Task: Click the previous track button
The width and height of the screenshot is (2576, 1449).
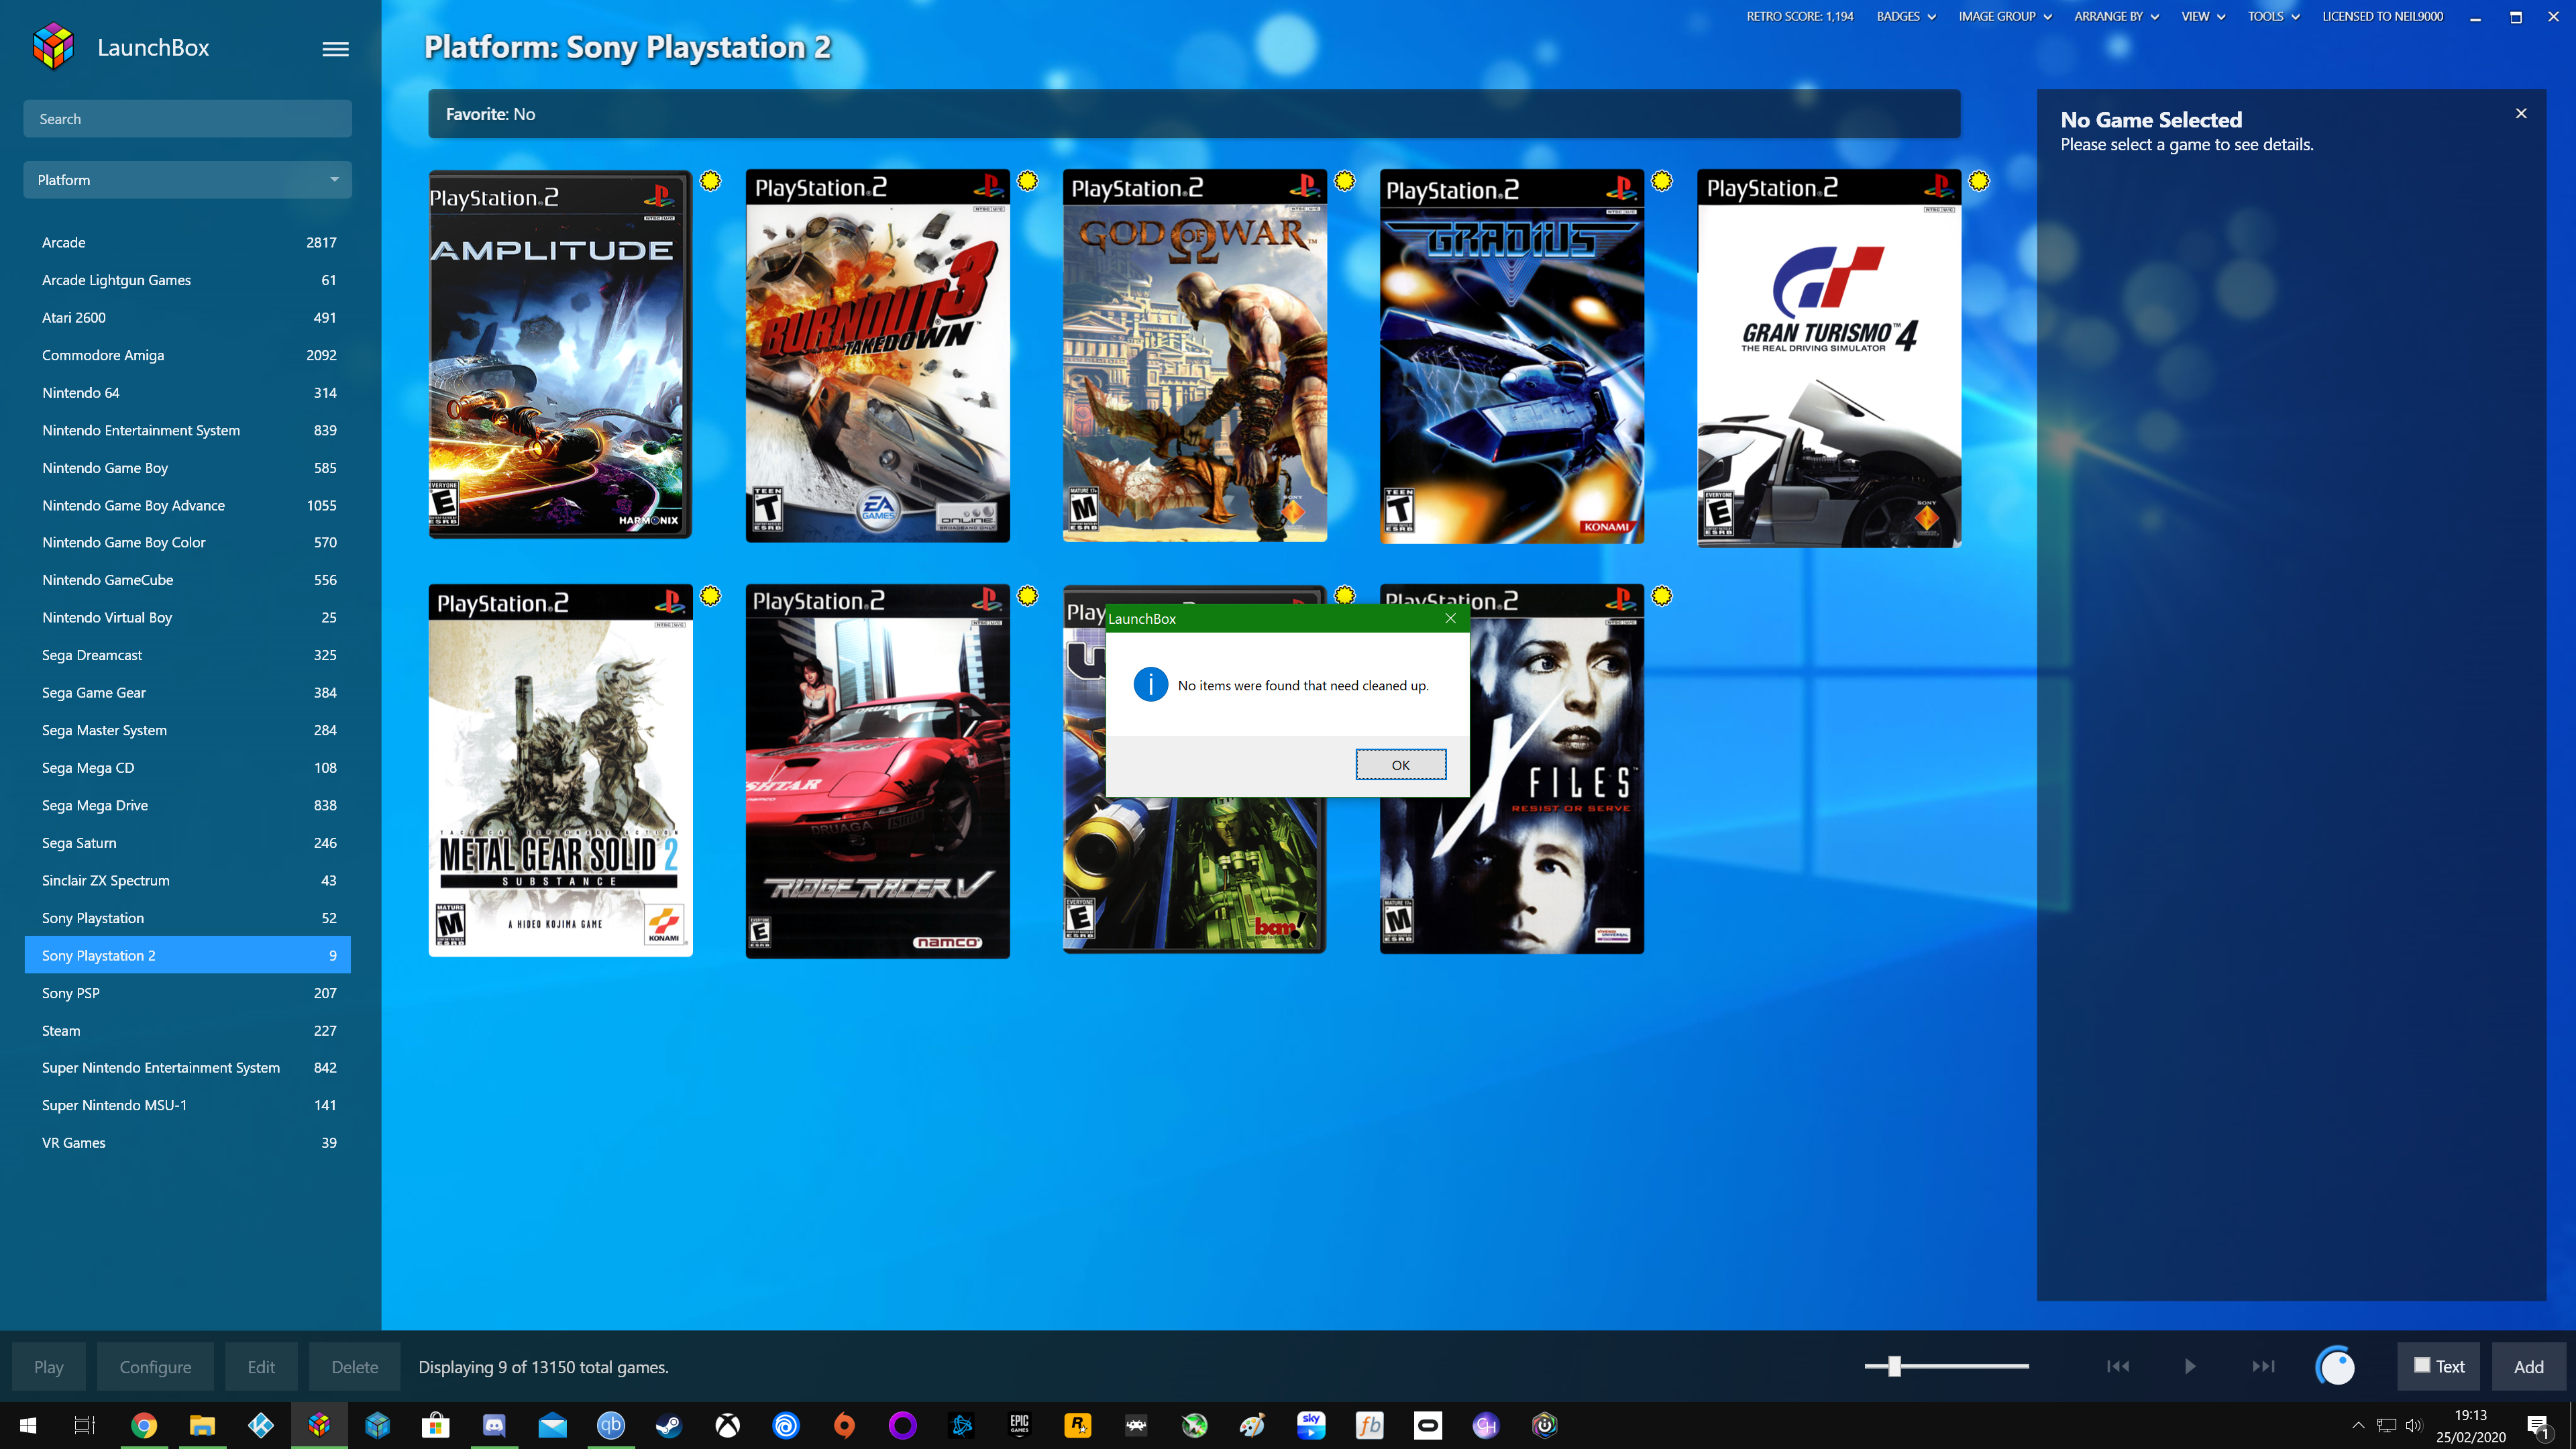Action: (2117, 1366)
